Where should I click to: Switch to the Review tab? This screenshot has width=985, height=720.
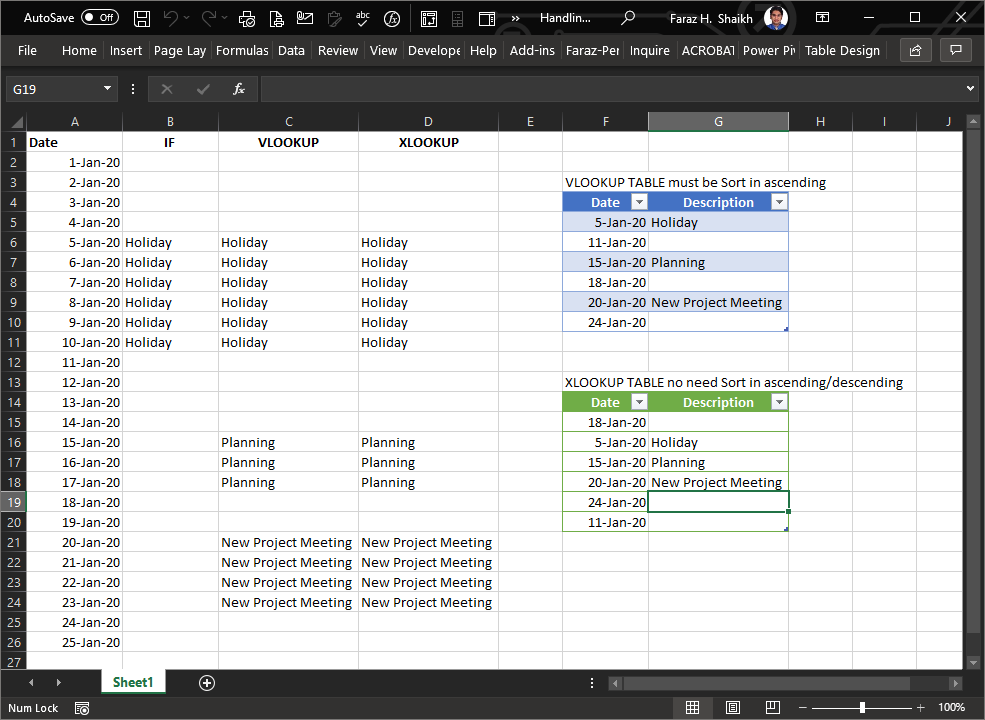pos(337,50)
